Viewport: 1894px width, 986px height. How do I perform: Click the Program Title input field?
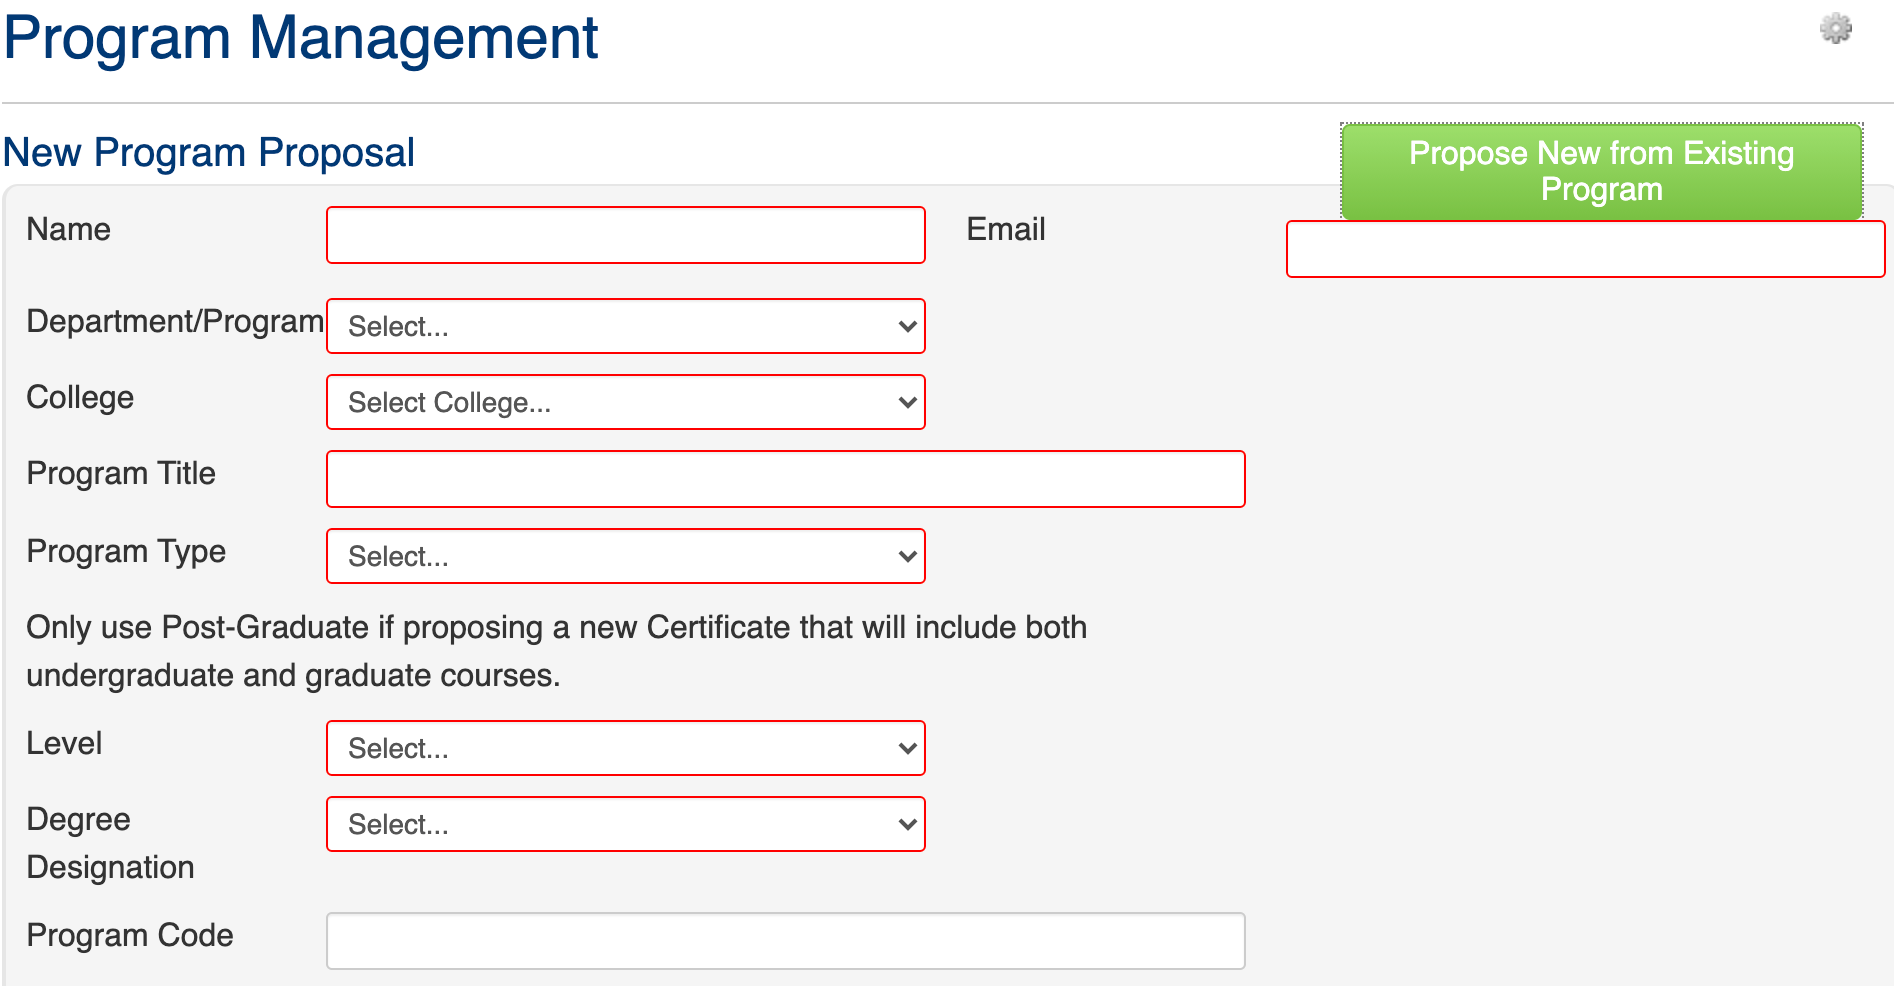[785, 479]
